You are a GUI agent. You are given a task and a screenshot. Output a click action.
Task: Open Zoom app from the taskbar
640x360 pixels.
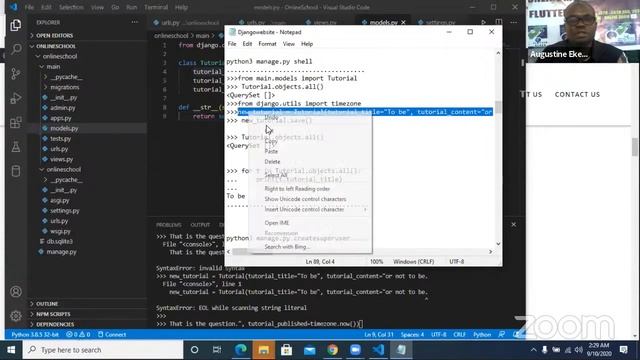[x=355, y=350]
